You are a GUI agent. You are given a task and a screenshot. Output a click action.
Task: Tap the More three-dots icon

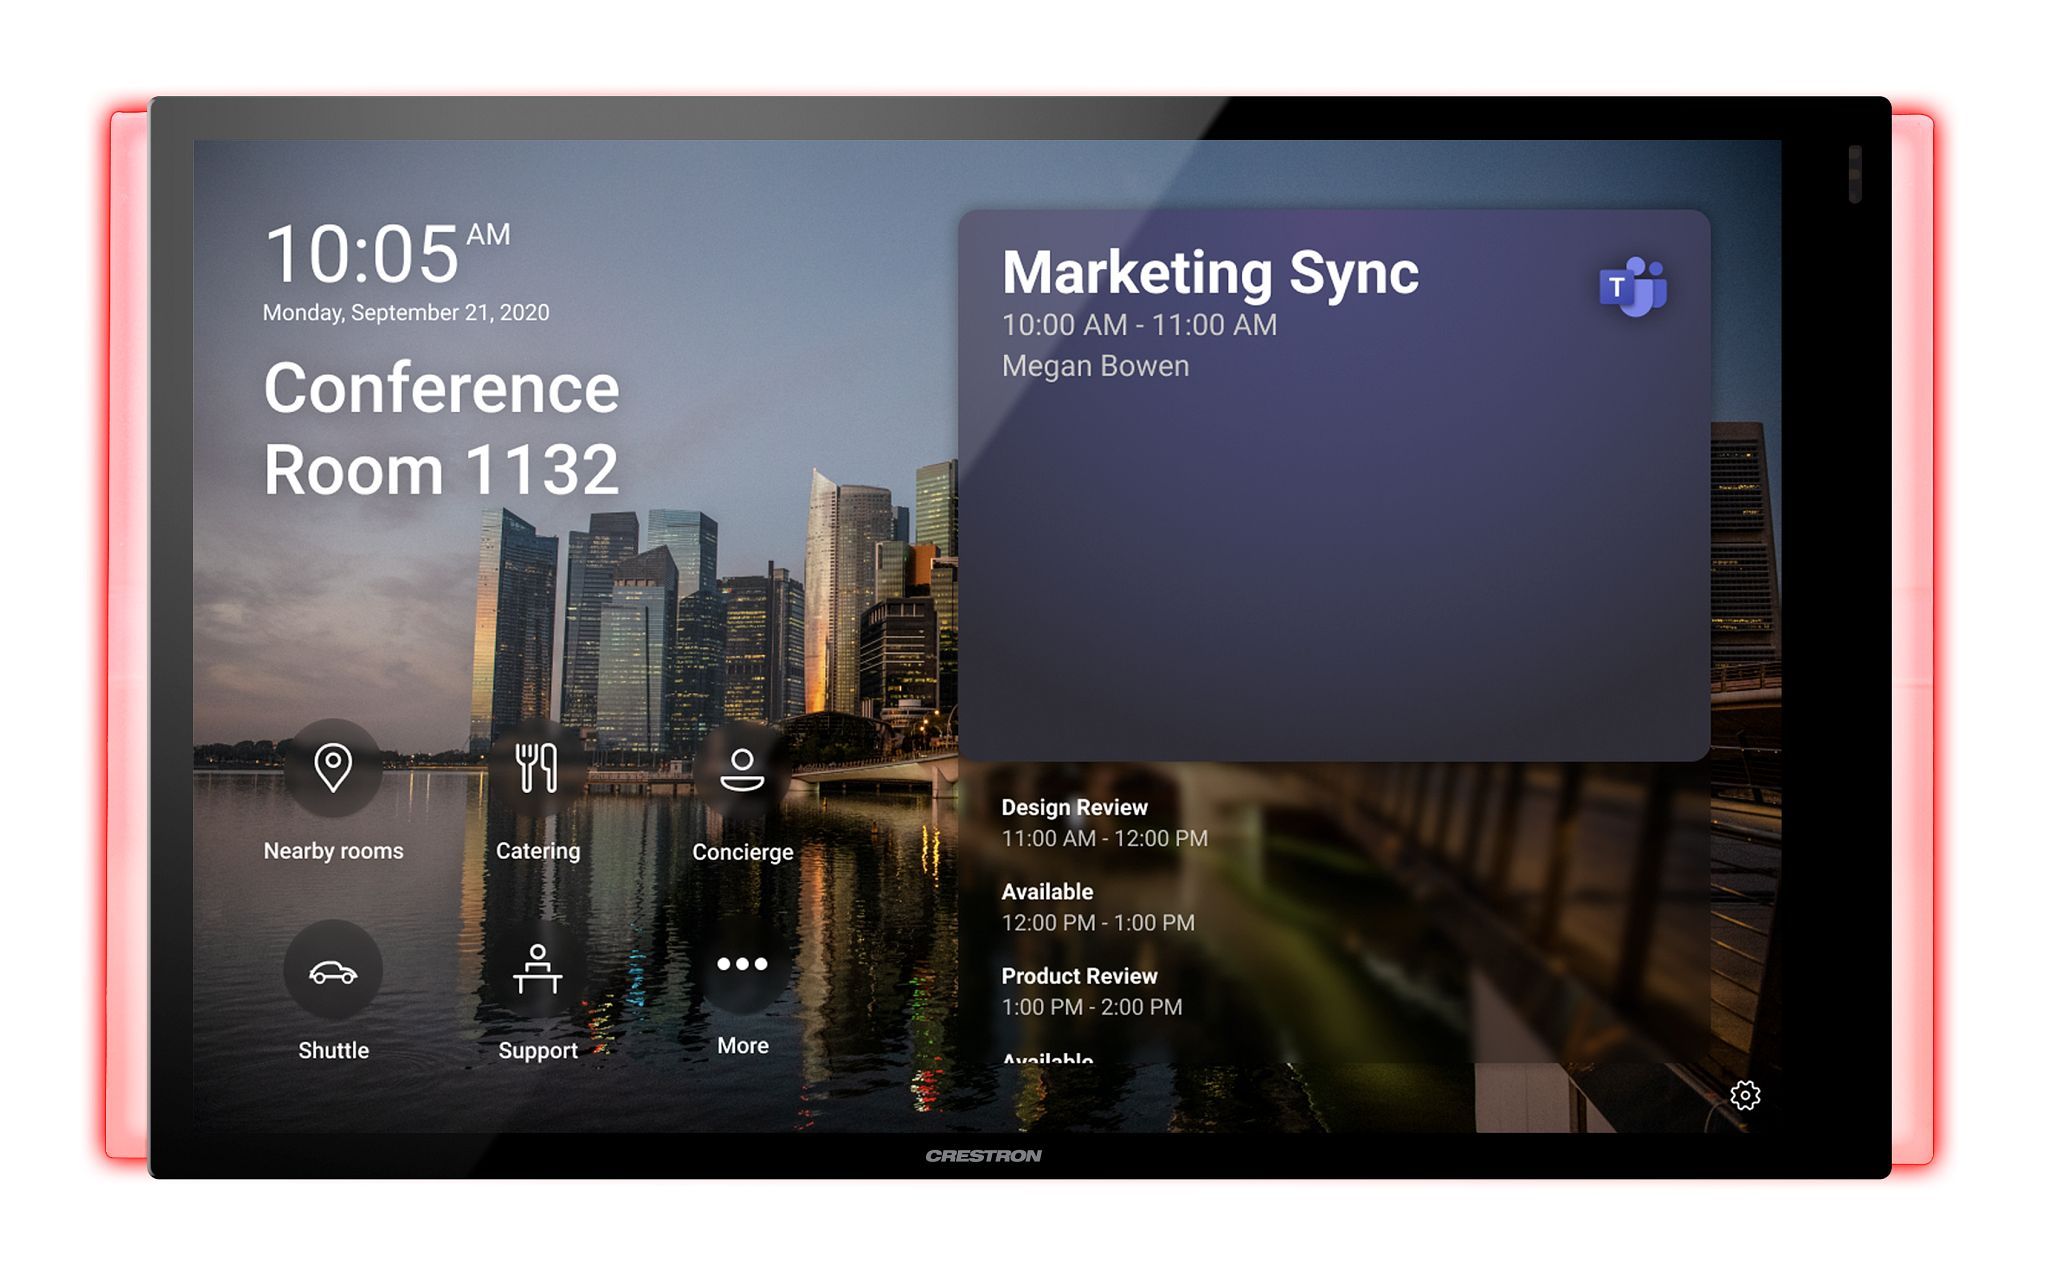tap(742, 964)
